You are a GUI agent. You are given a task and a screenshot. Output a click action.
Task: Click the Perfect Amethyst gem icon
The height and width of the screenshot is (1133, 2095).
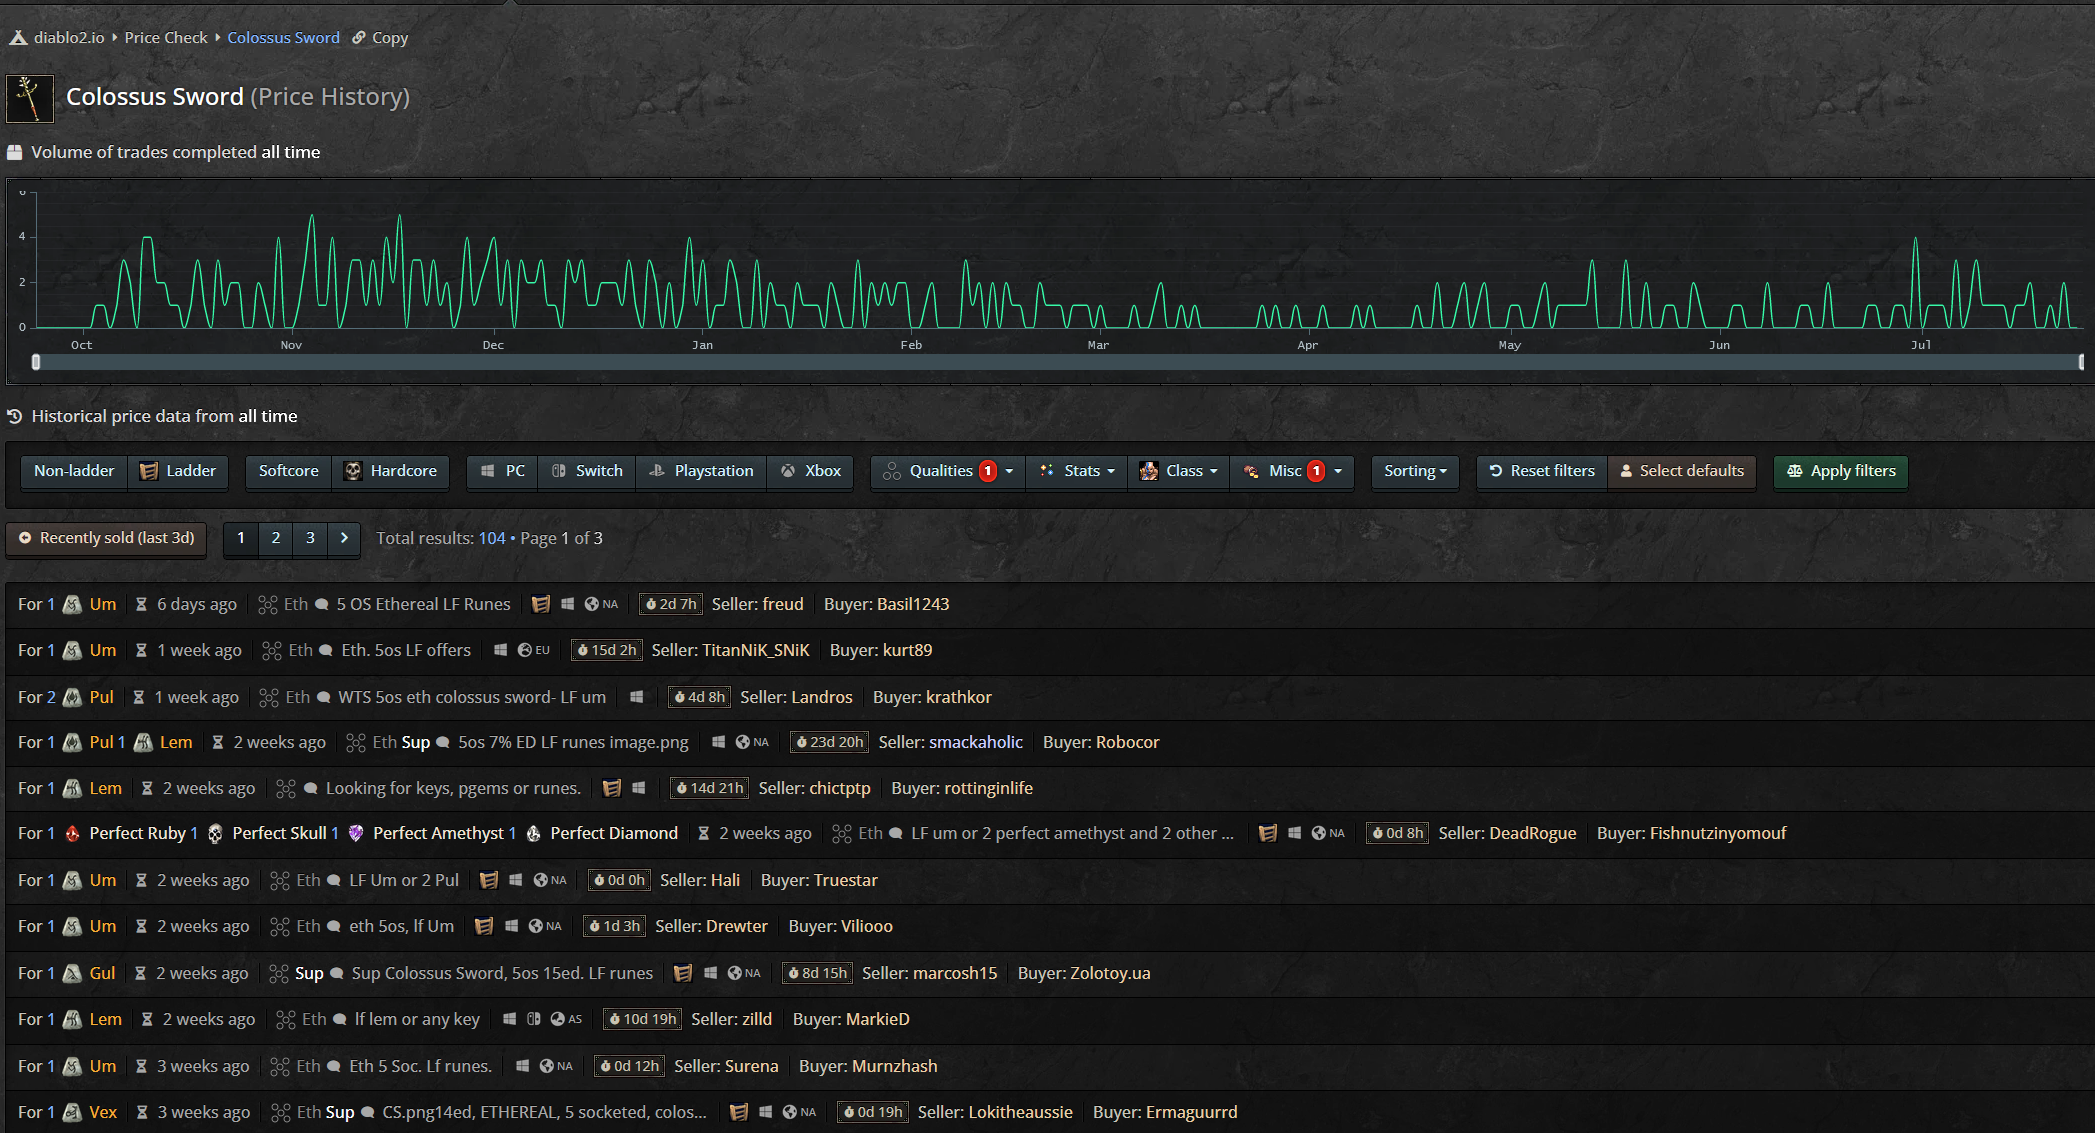[356, 833]
